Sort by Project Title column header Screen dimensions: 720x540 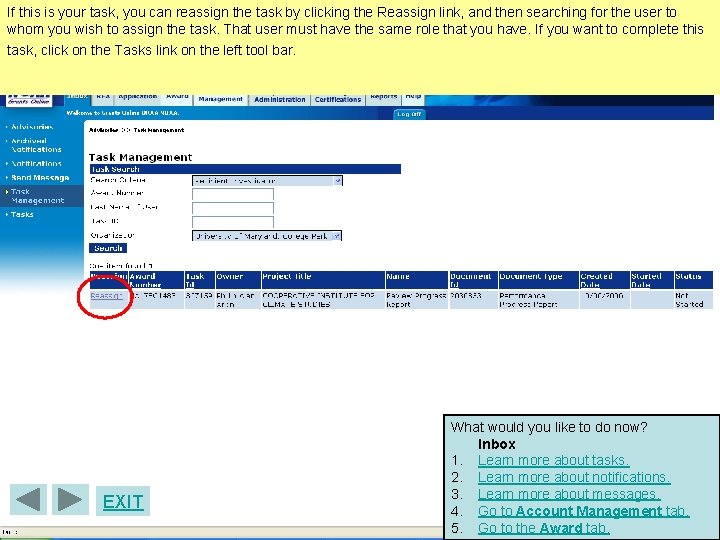point(323,280)
